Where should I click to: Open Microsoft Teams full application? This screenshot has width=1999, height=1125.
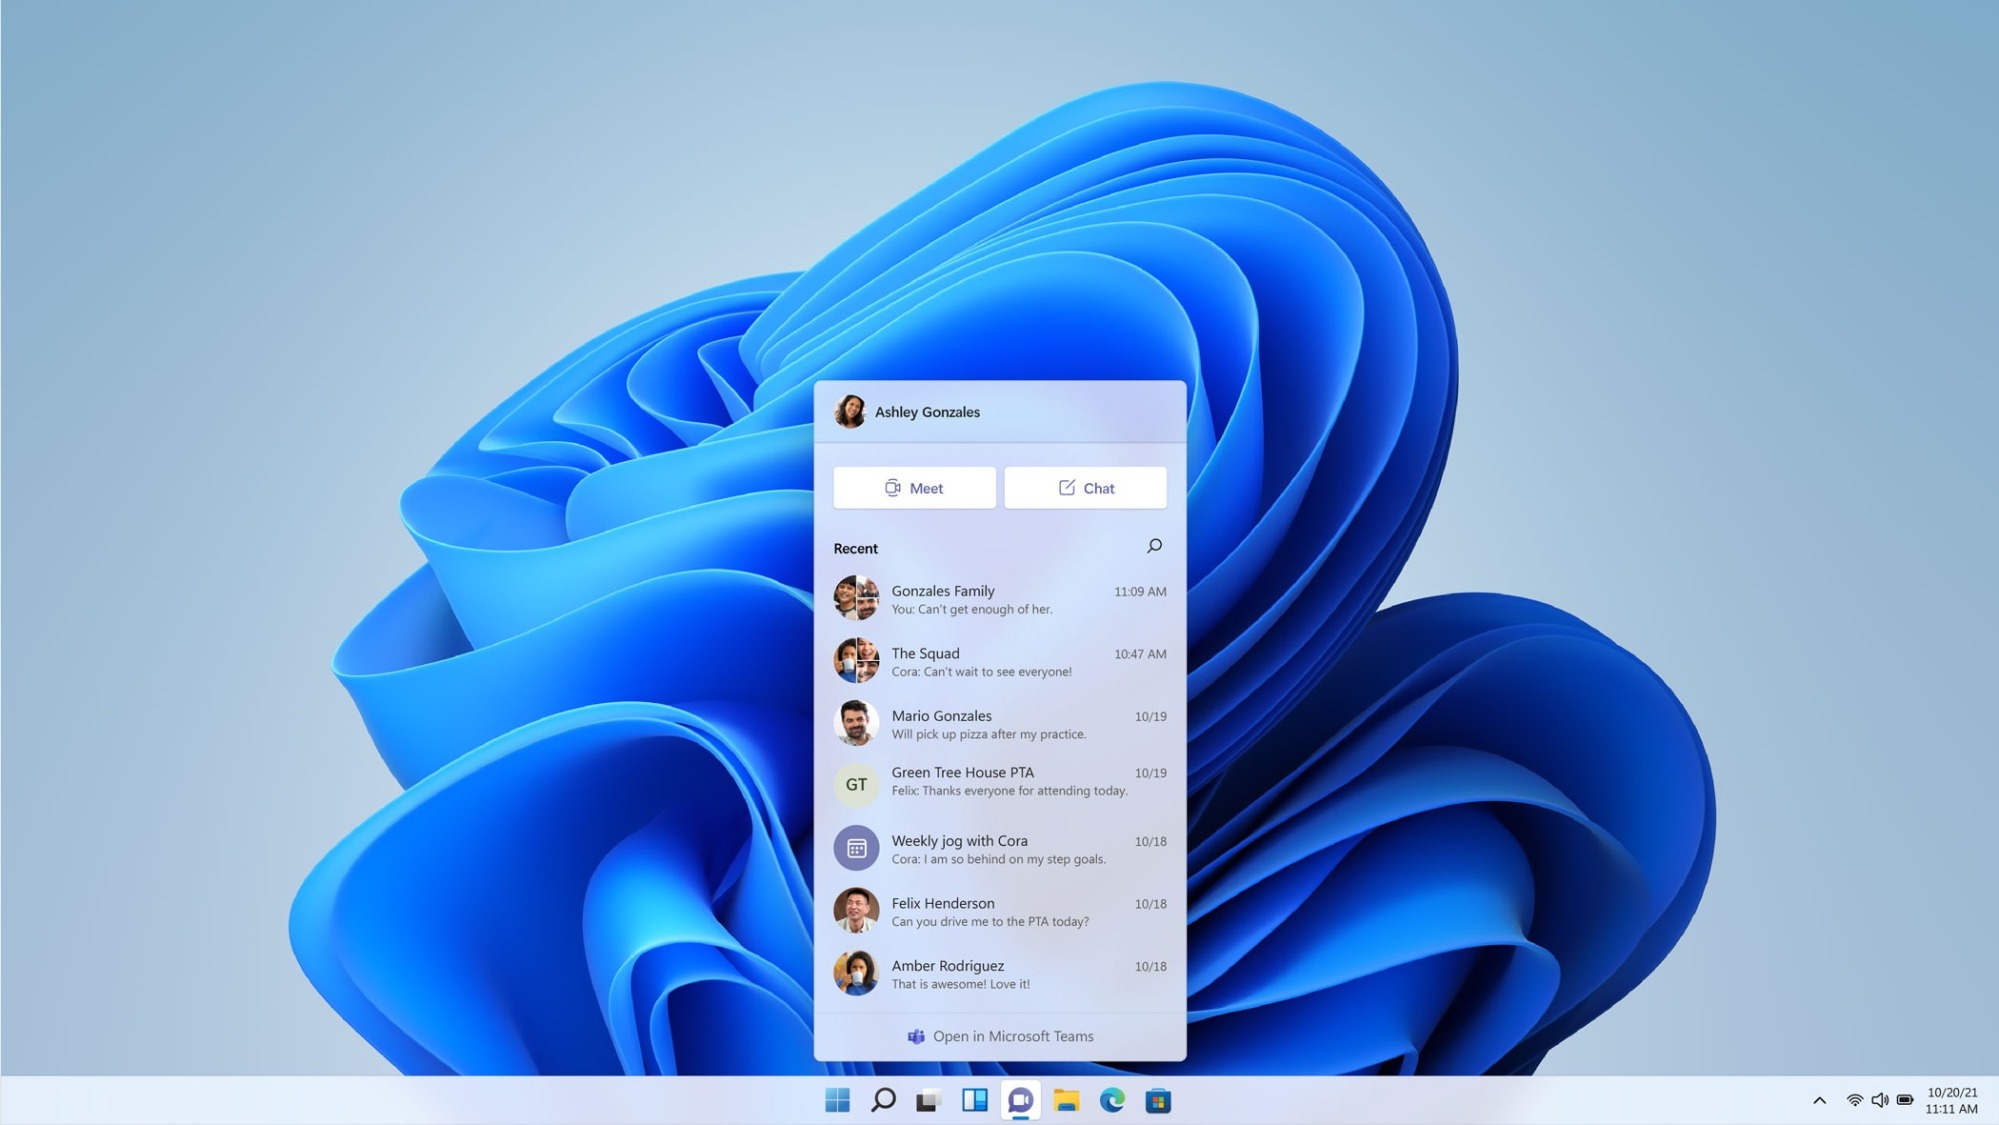(1000, 1036)
